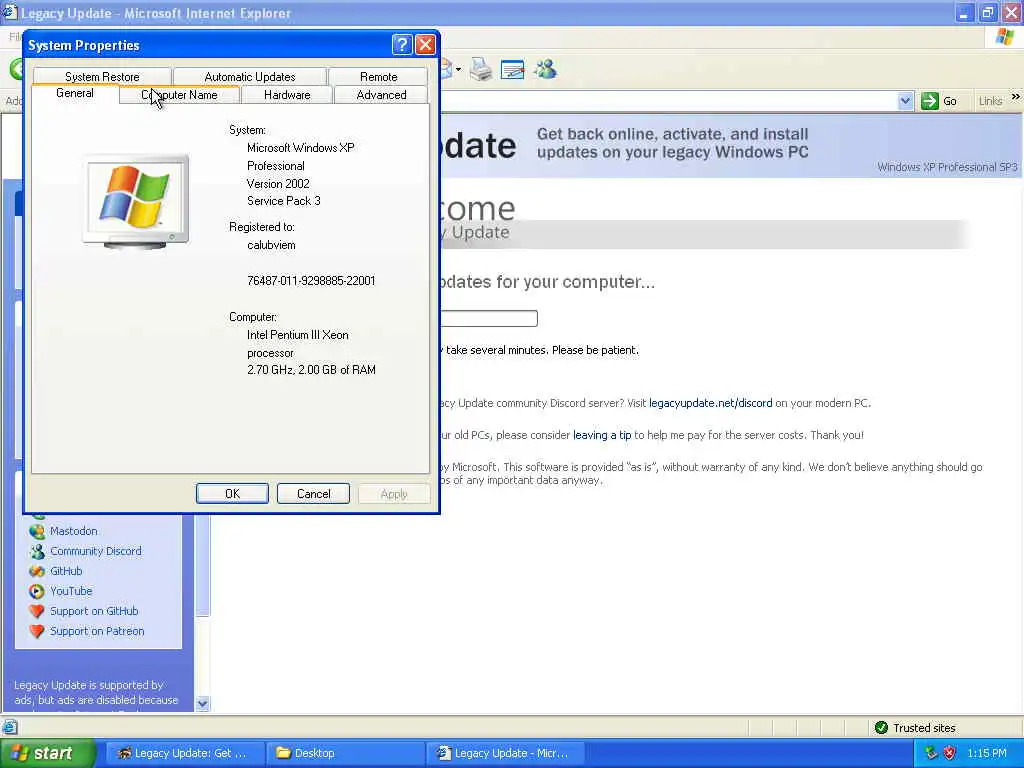This screenshot has height=768, width=1024.
Task: Follow the 'leaving a tip' link
Action: click(602, 435)
